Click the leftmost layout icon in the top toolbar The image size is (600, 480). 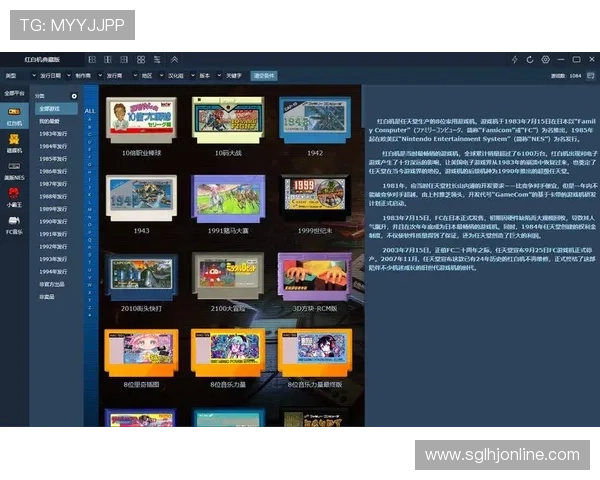click(92, 59)
